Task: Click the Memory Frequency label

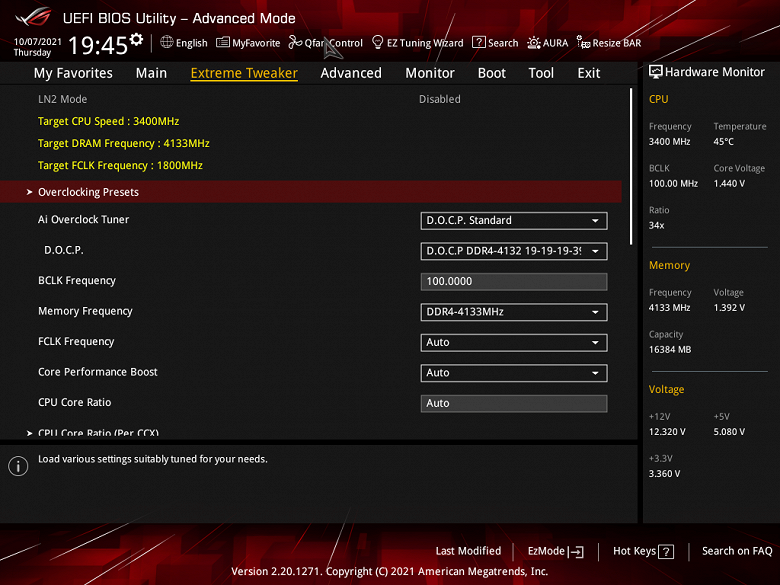Action: pos(86,311)
